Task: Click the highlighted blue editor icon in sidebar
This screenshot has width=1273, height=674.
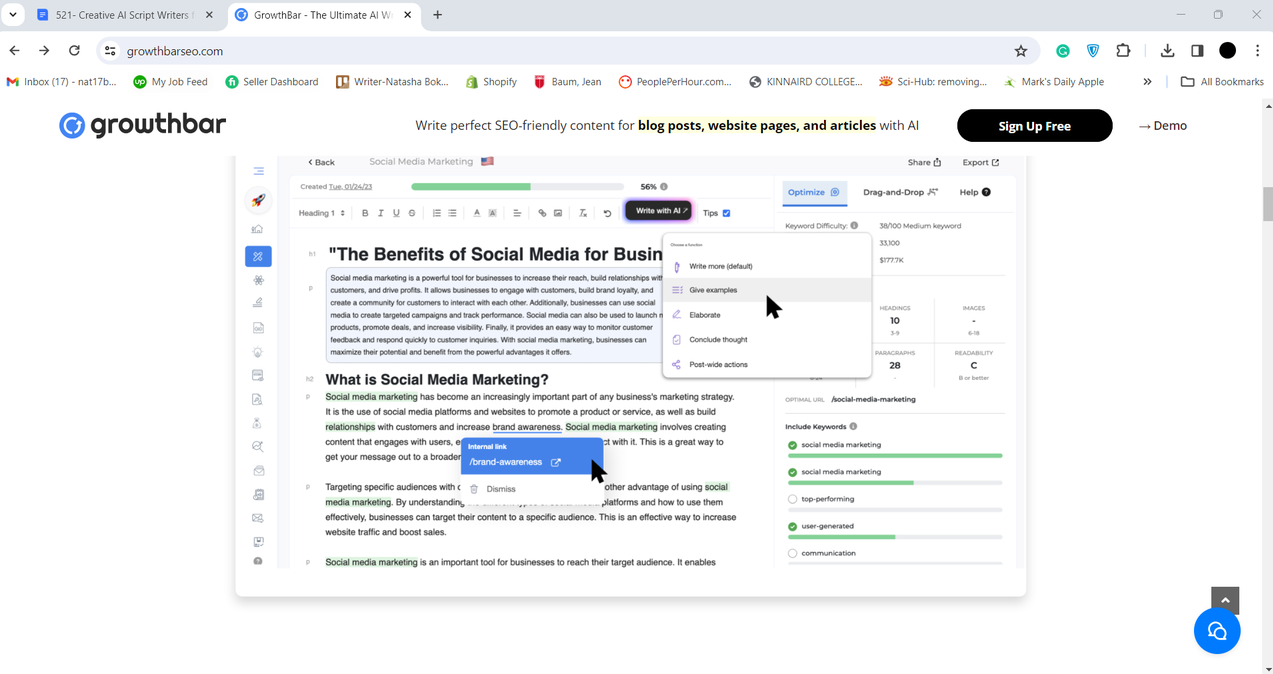Action: [258, 256]
